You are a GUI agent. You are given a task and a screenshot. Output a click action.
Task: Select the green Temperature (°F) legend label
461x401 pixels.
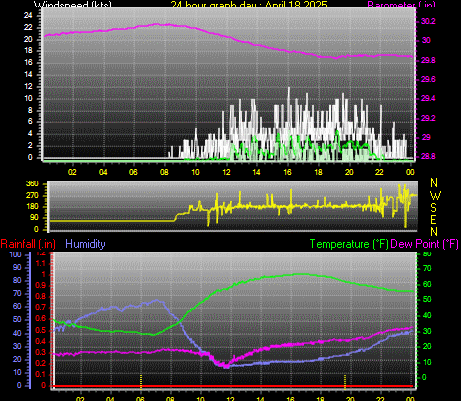(349, 244)
